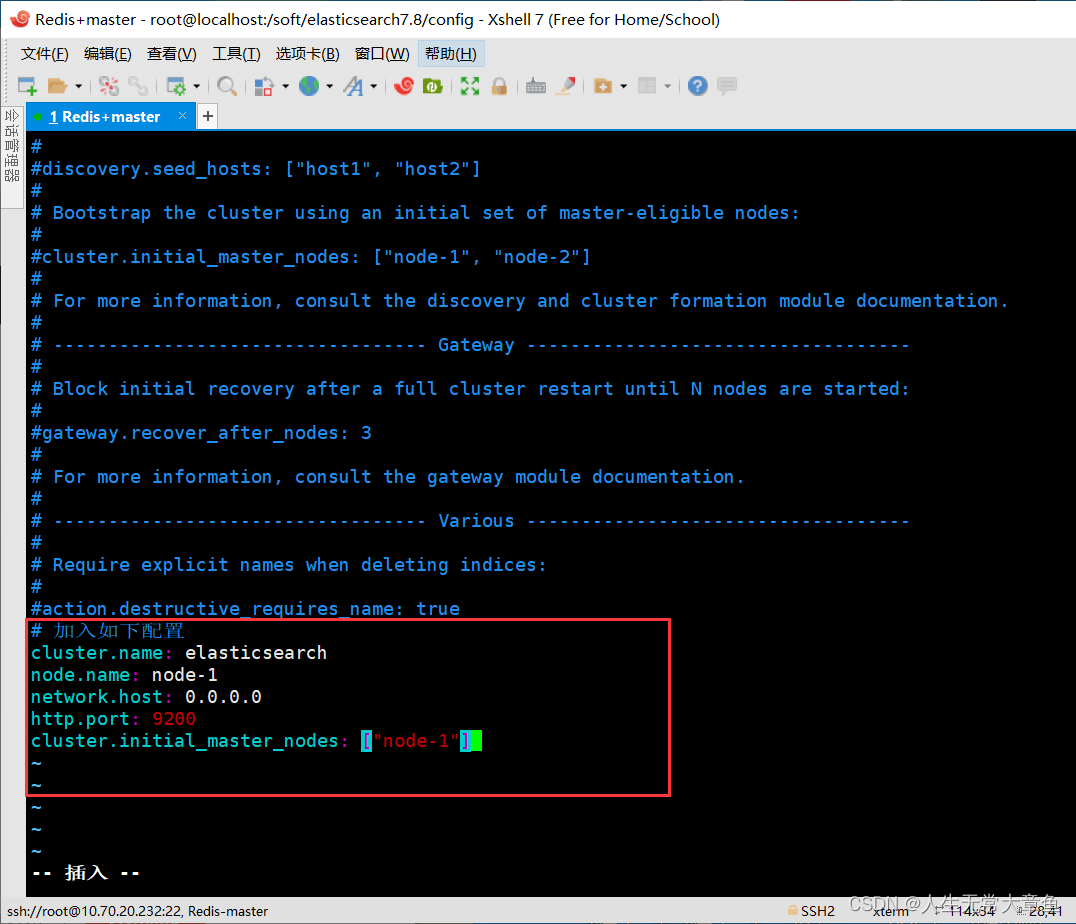Click the xterm label in the status bar
Image resolution: width=1076 pixels, height=924 pixels.
pyautogui.click(x=890, y=911)
